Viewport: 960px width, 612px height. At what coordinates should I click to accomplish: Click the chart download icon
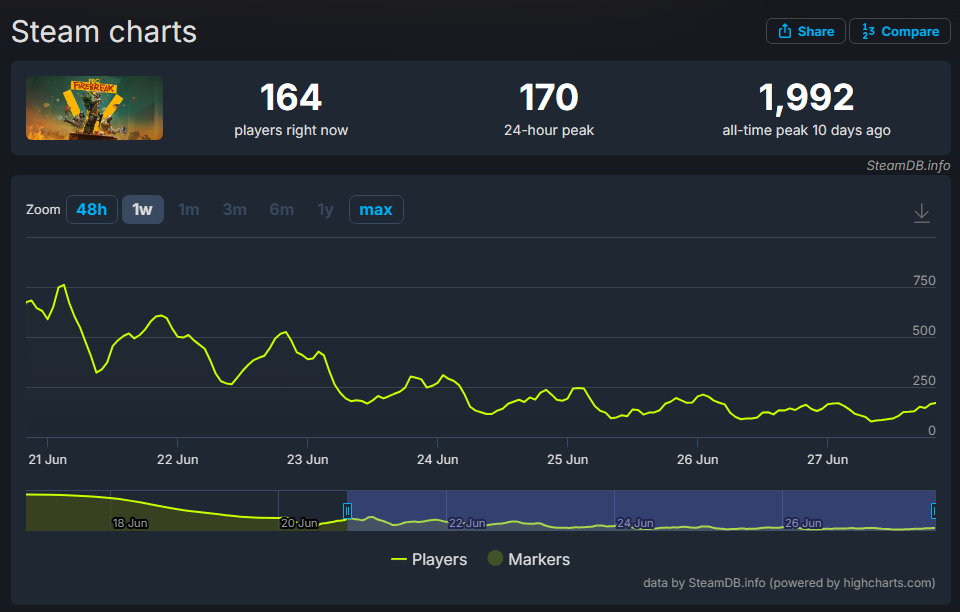pos(921,213)
